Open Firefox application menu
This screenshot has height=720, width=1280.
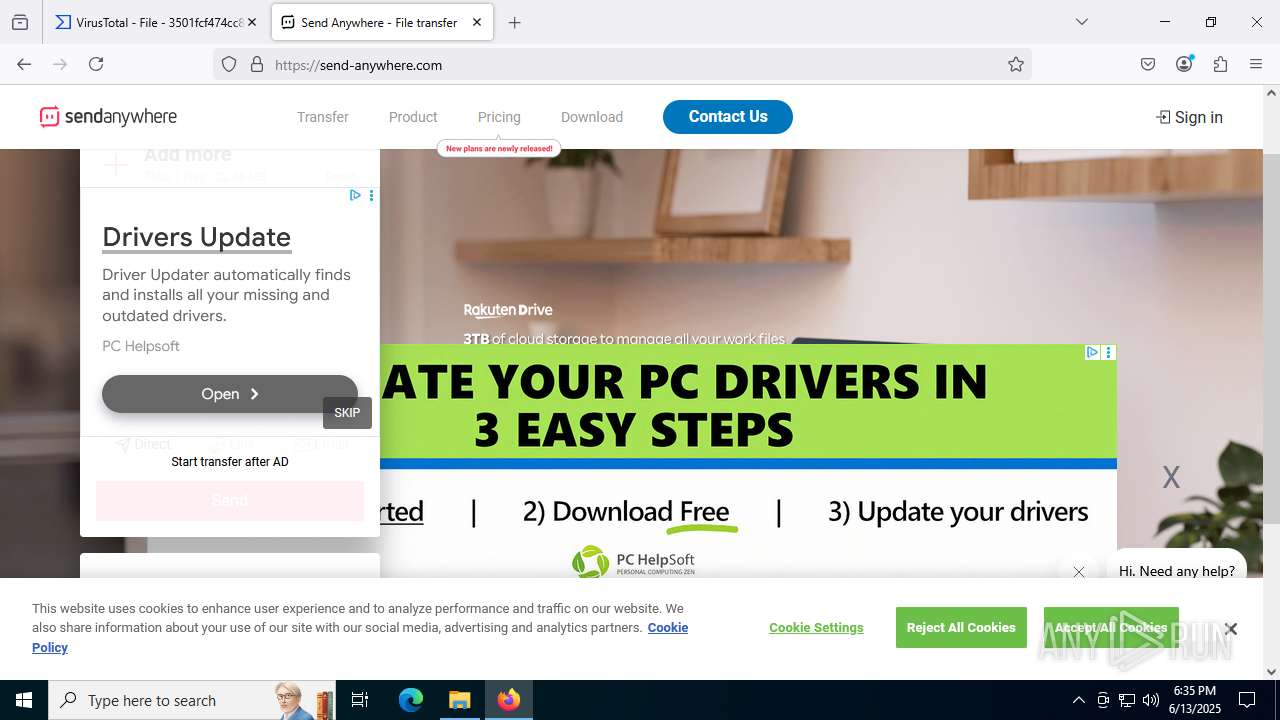[x=1256, y=64]
